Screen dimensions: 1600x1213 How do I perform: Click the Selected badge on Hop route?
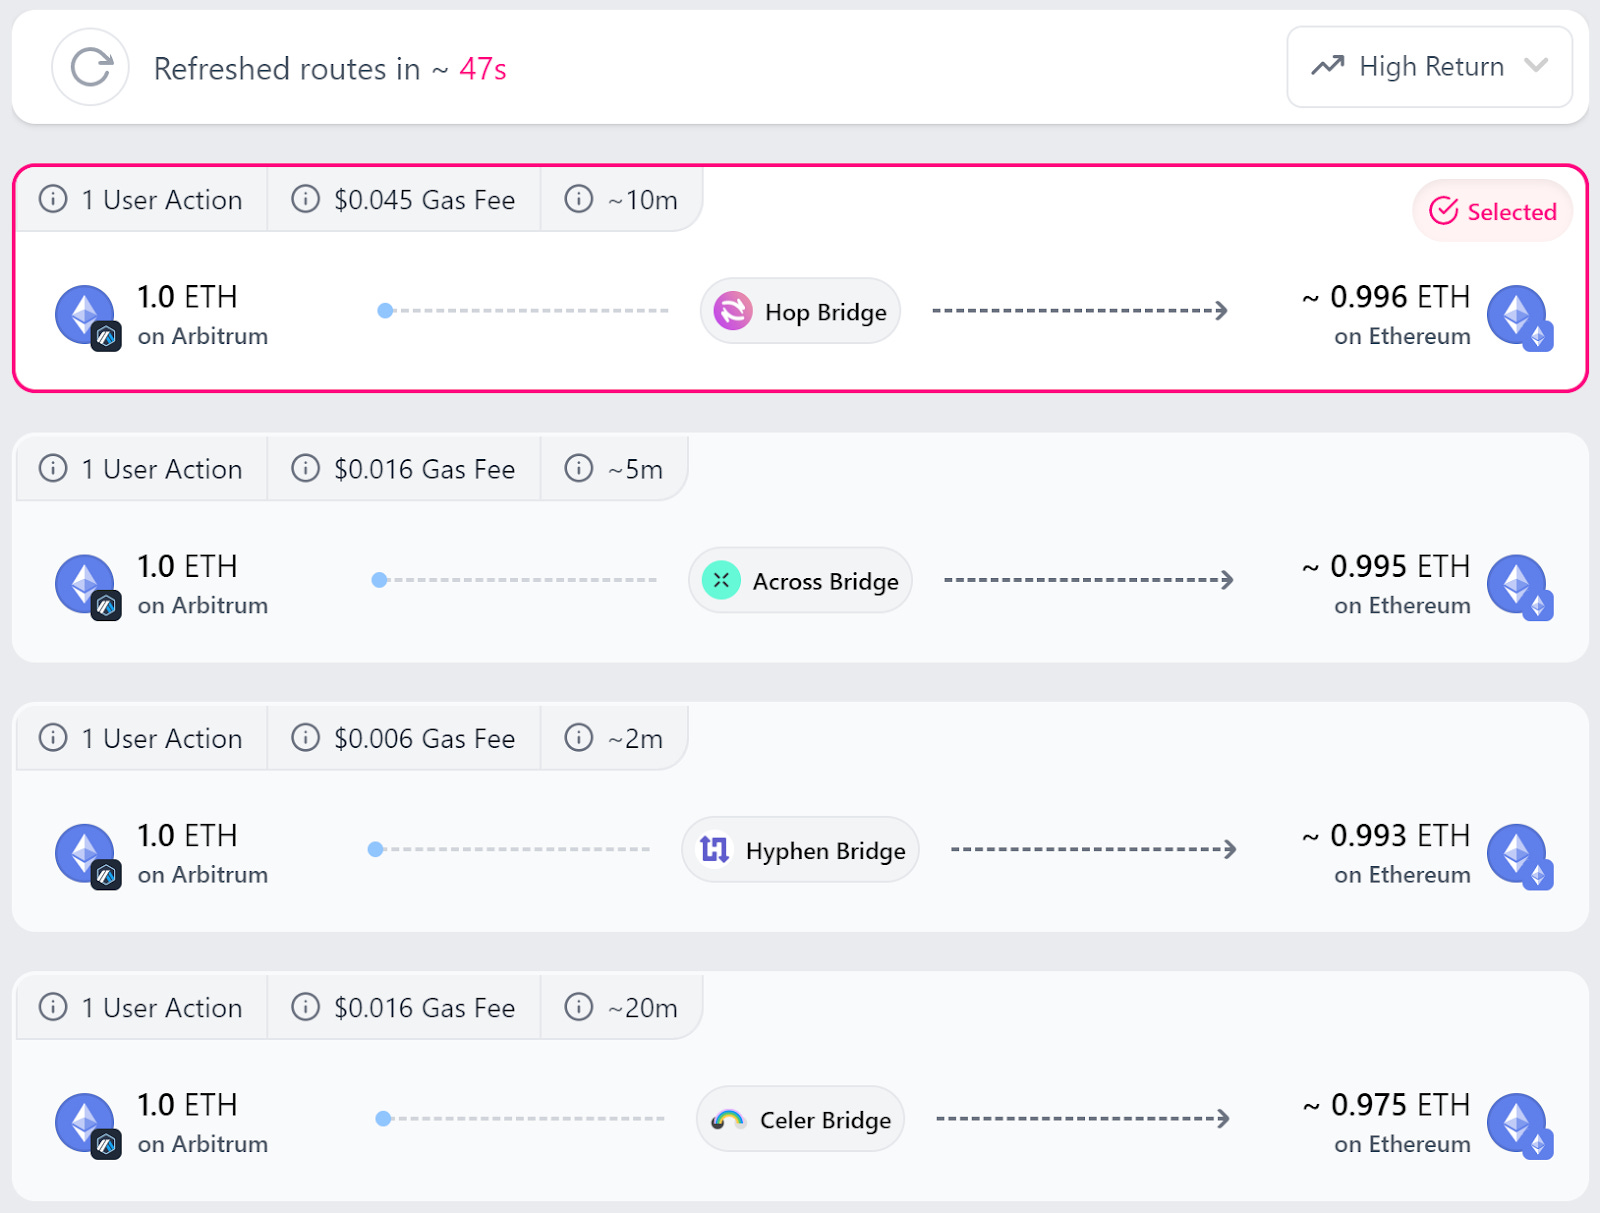click(1492, 211)
